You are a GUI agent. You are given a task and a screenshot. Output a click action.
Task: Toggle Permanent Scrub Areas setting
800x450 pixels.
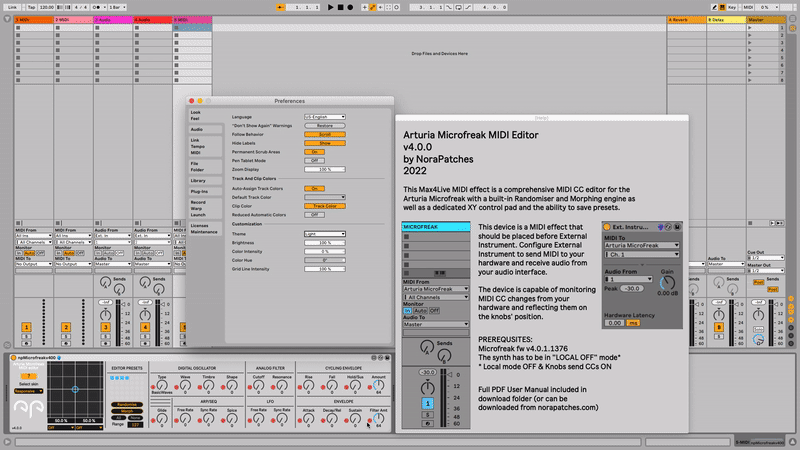coord(316,151)
